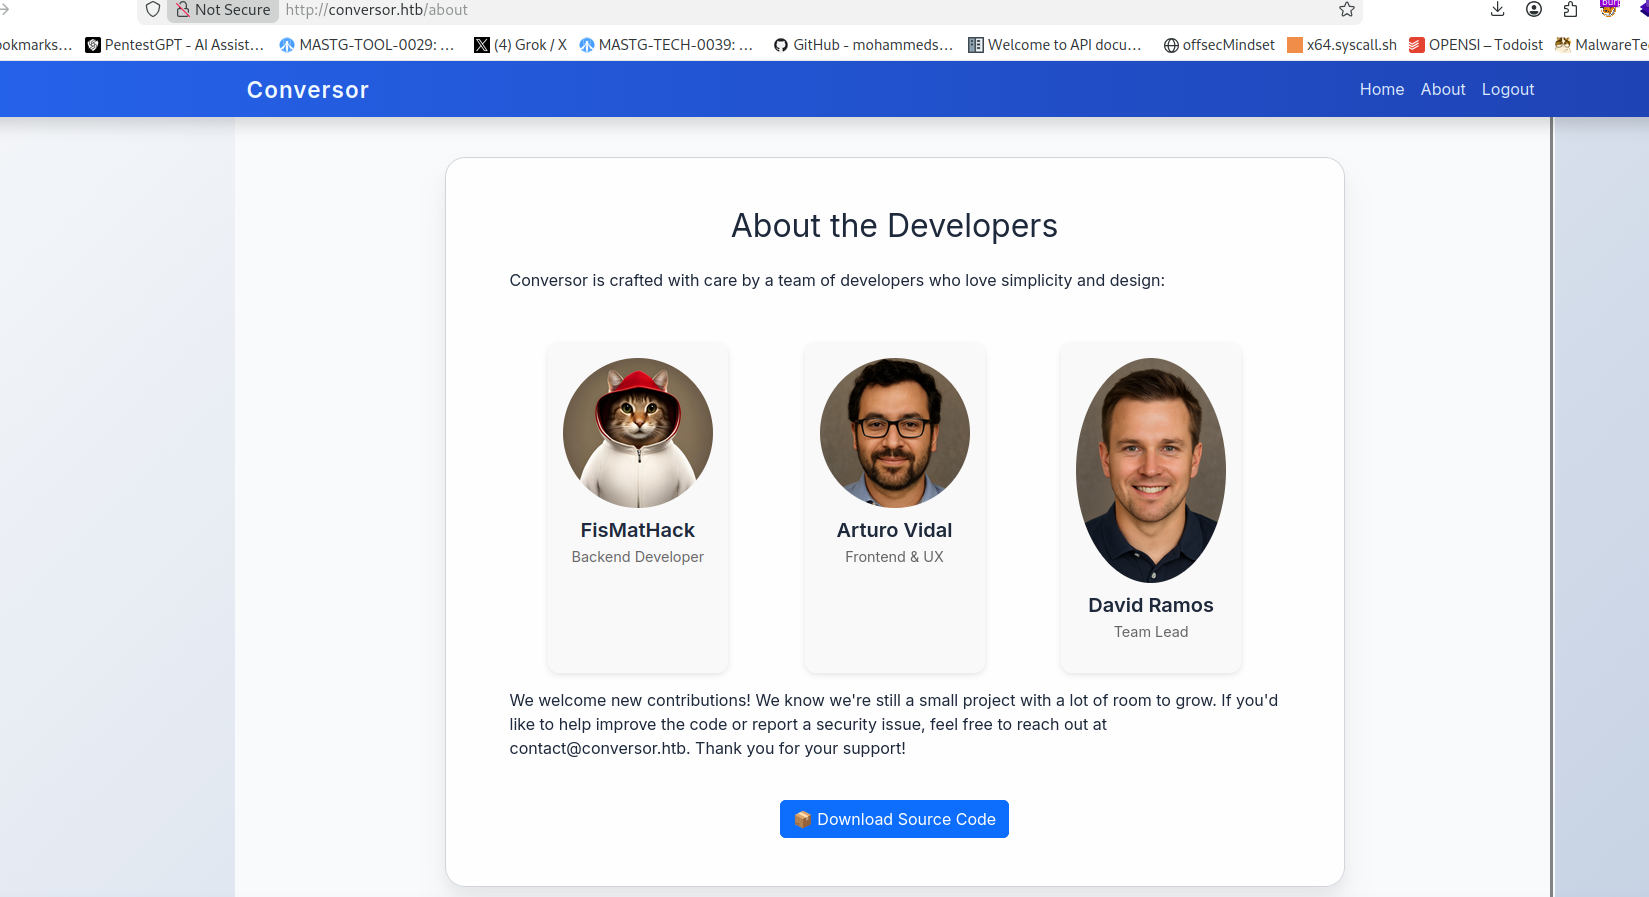Click the Not Secure lock icon

pyautogui.click(x=183, y=10)
